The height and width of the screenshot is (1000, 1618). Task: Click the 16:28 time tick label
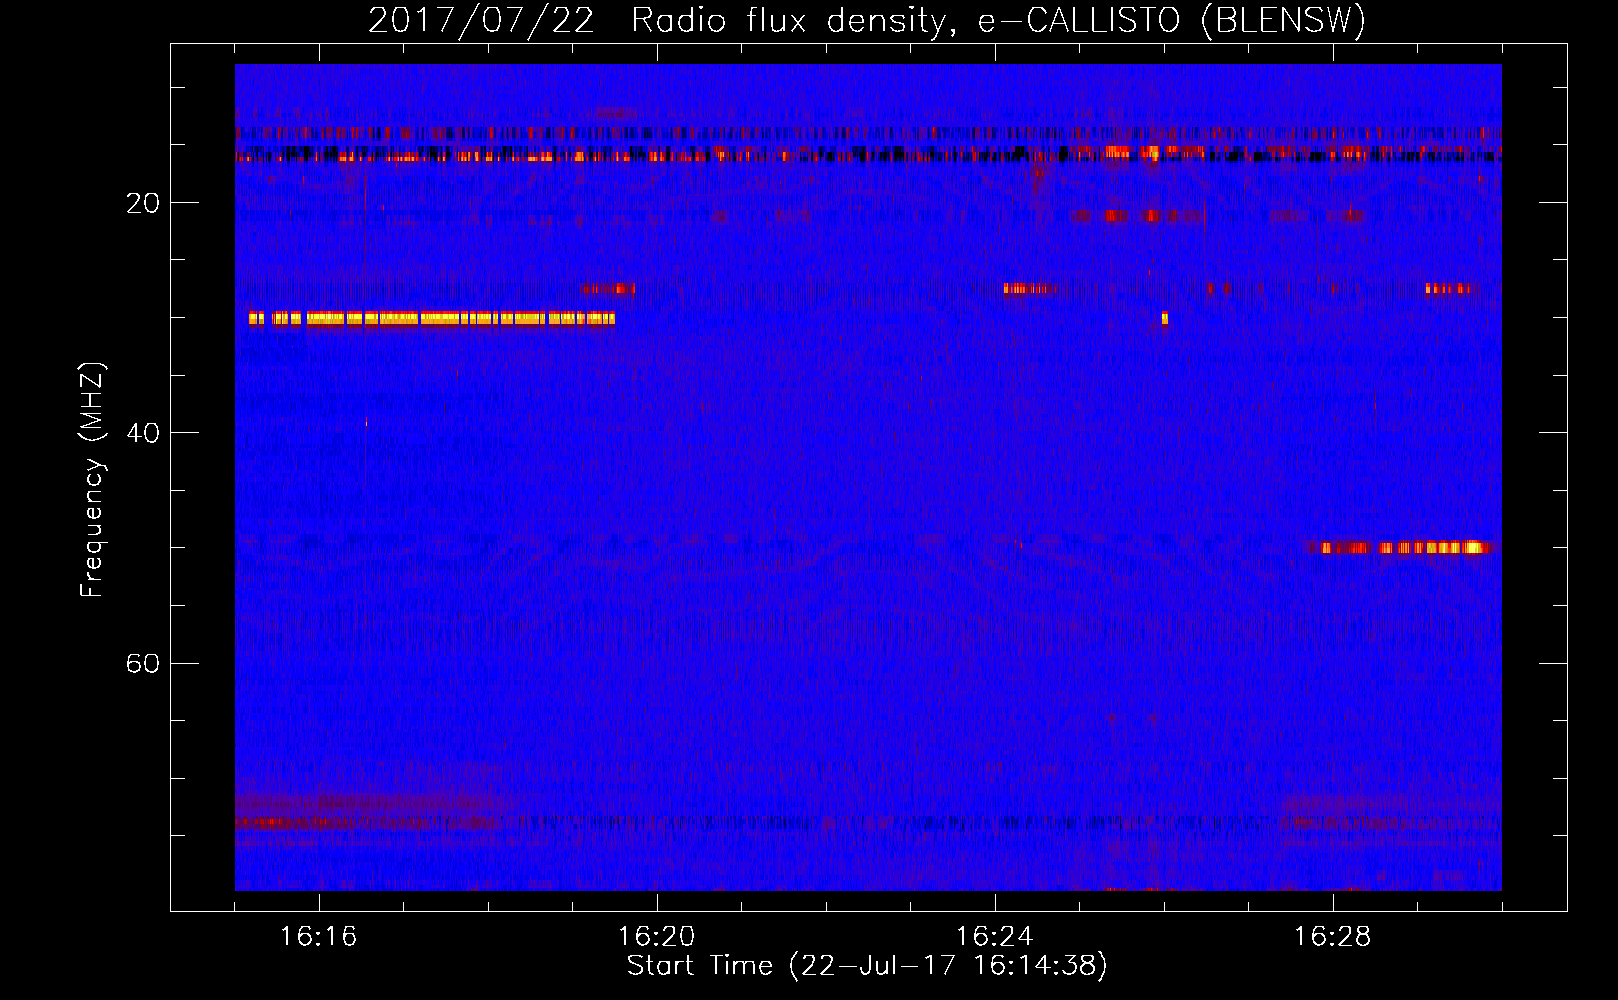pos(1332,937)
